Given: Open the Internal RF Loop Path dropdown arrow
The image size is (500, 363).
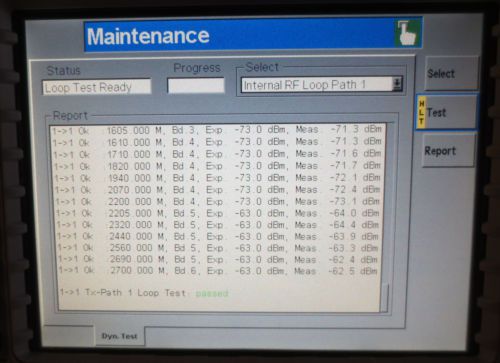Looking at the screenshot, I should tap(397, 84).
